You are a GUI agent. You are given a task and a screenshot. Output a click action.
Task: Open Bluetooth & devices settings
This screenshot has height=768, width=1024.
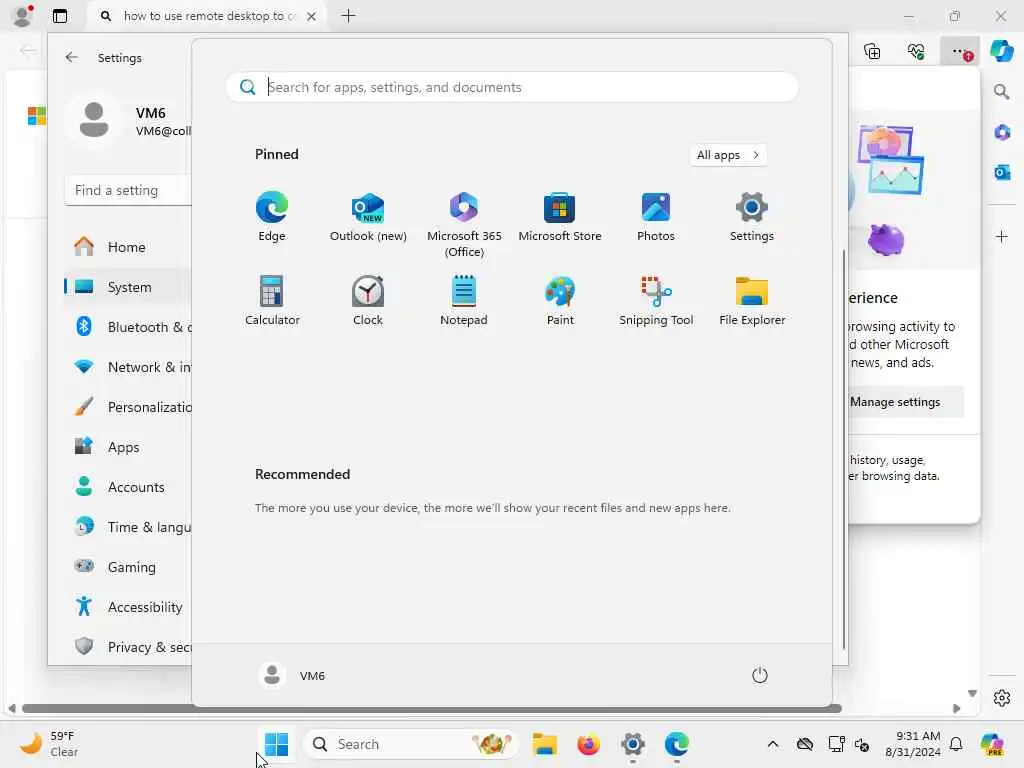128,327
